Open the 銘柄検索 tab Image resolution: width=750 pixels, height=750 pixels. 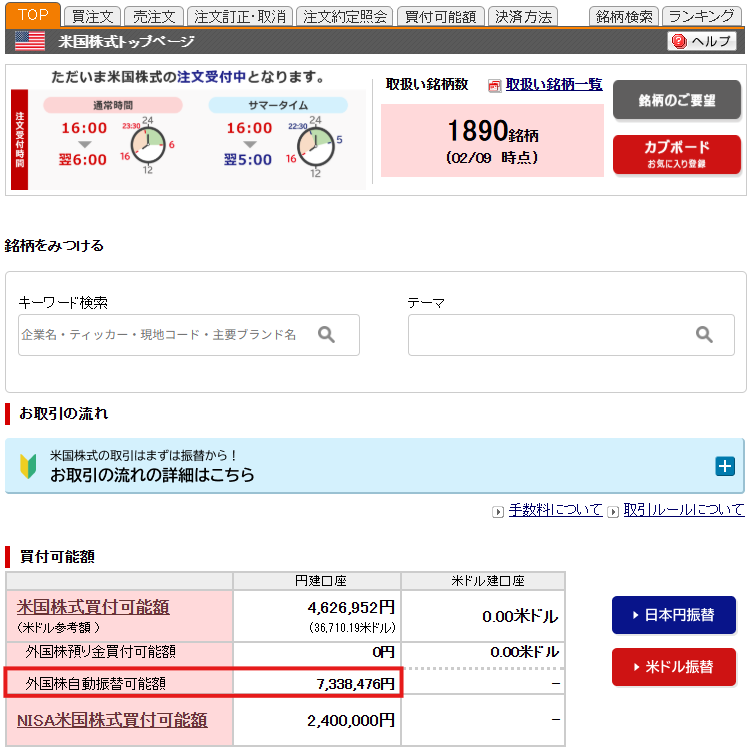(x=622, y=16)
